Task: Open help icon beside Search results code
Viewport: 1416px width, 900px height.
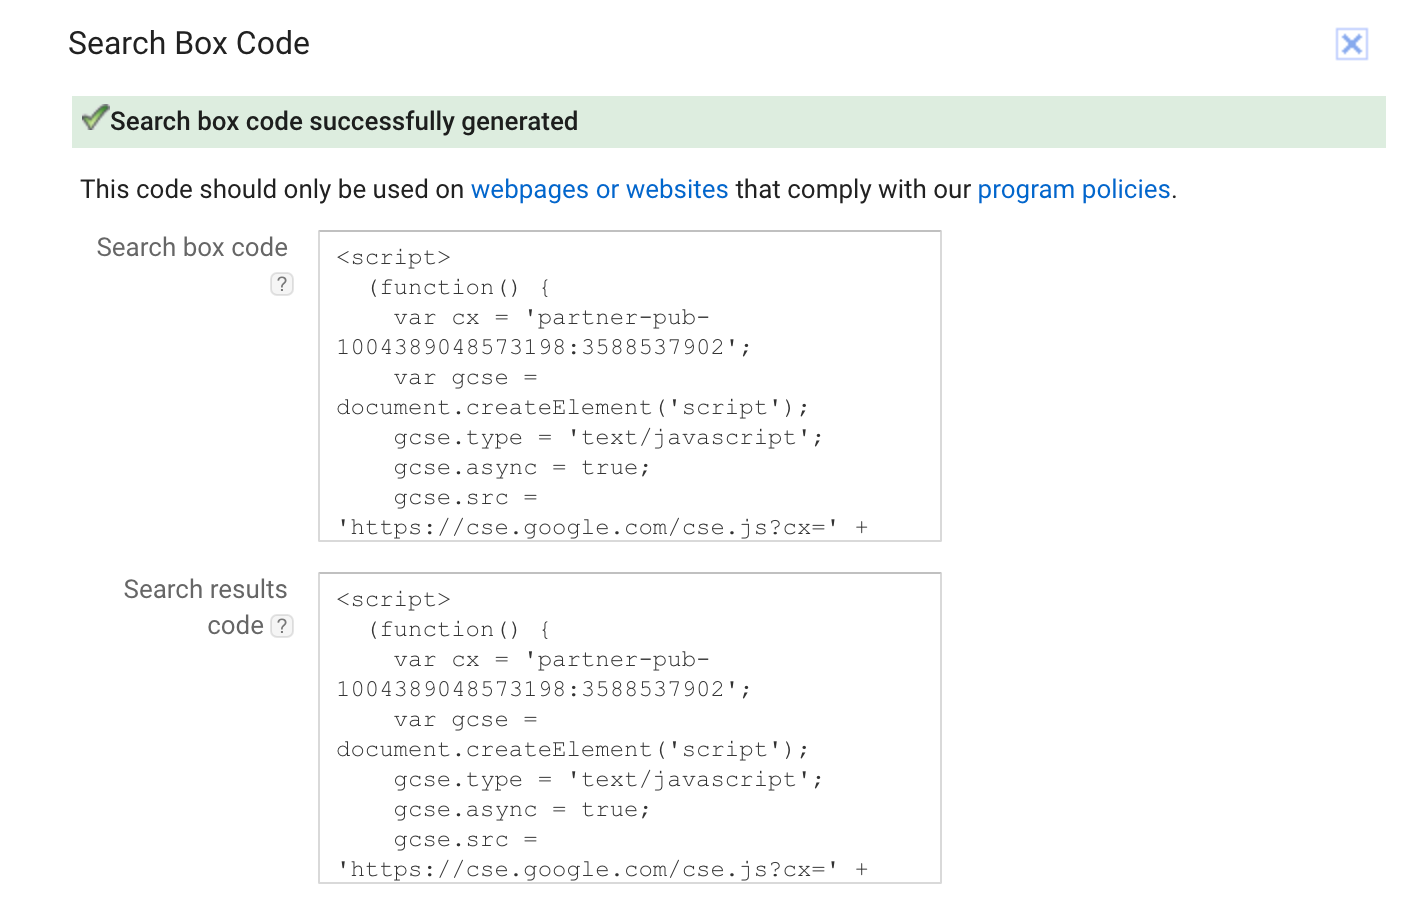Action: [x=282, y=626]
